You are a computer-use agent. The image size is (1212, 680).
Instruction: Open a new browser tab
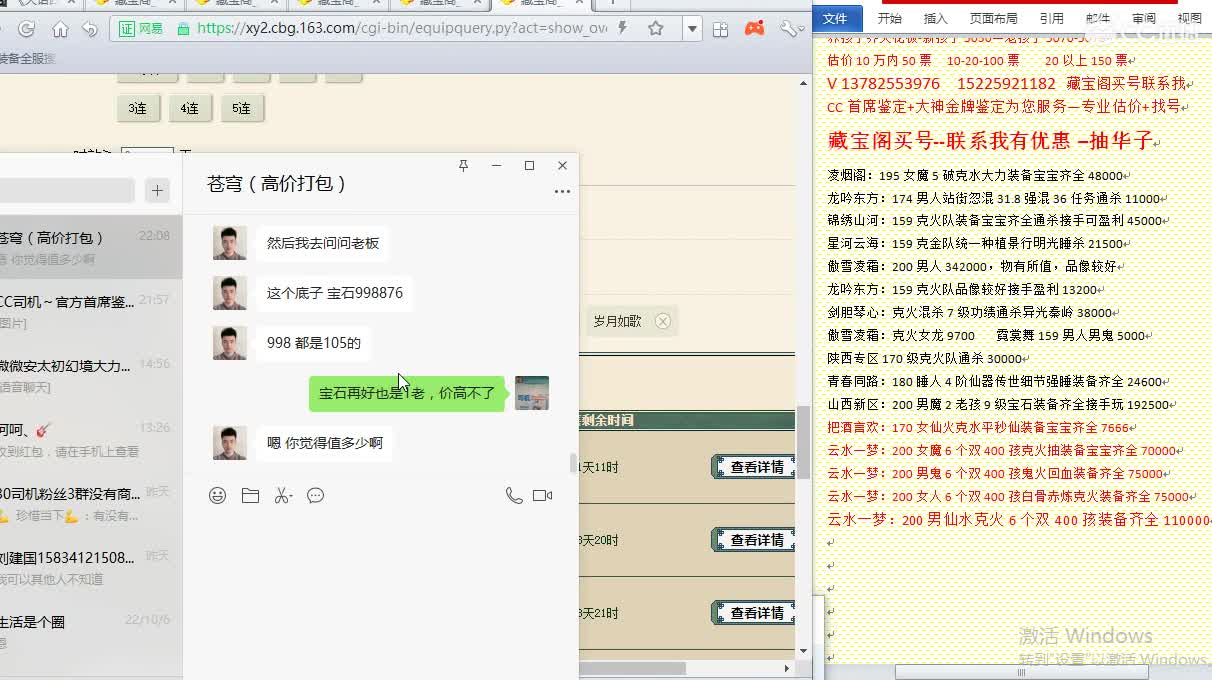(x=613, y=3)
